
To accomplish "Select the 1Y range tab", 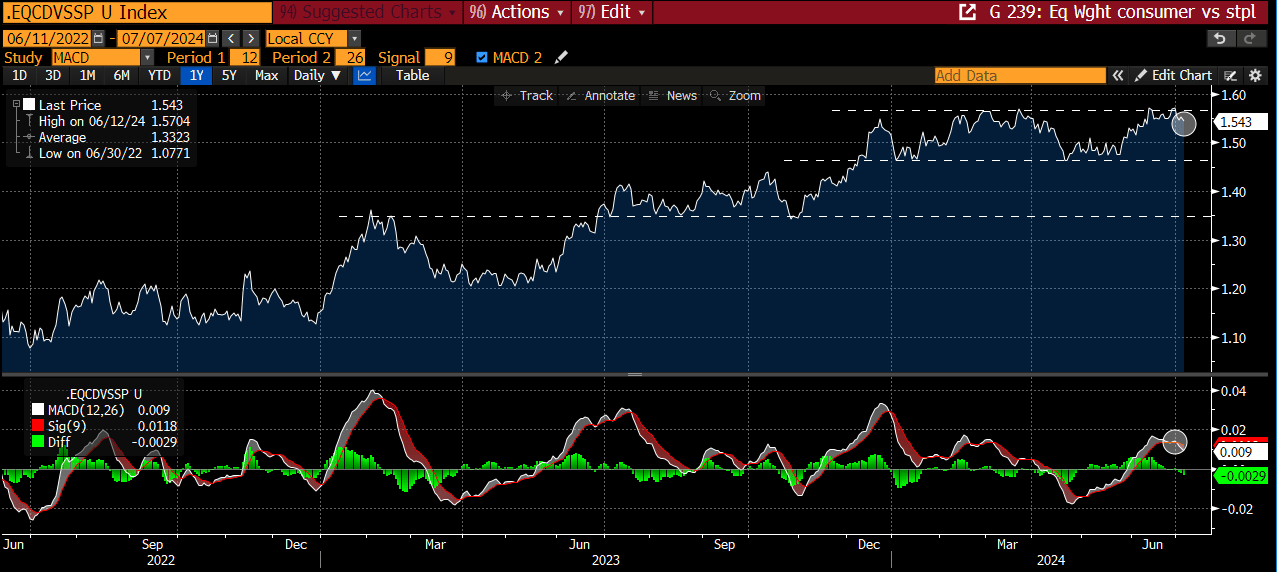I will pos(196,75).
